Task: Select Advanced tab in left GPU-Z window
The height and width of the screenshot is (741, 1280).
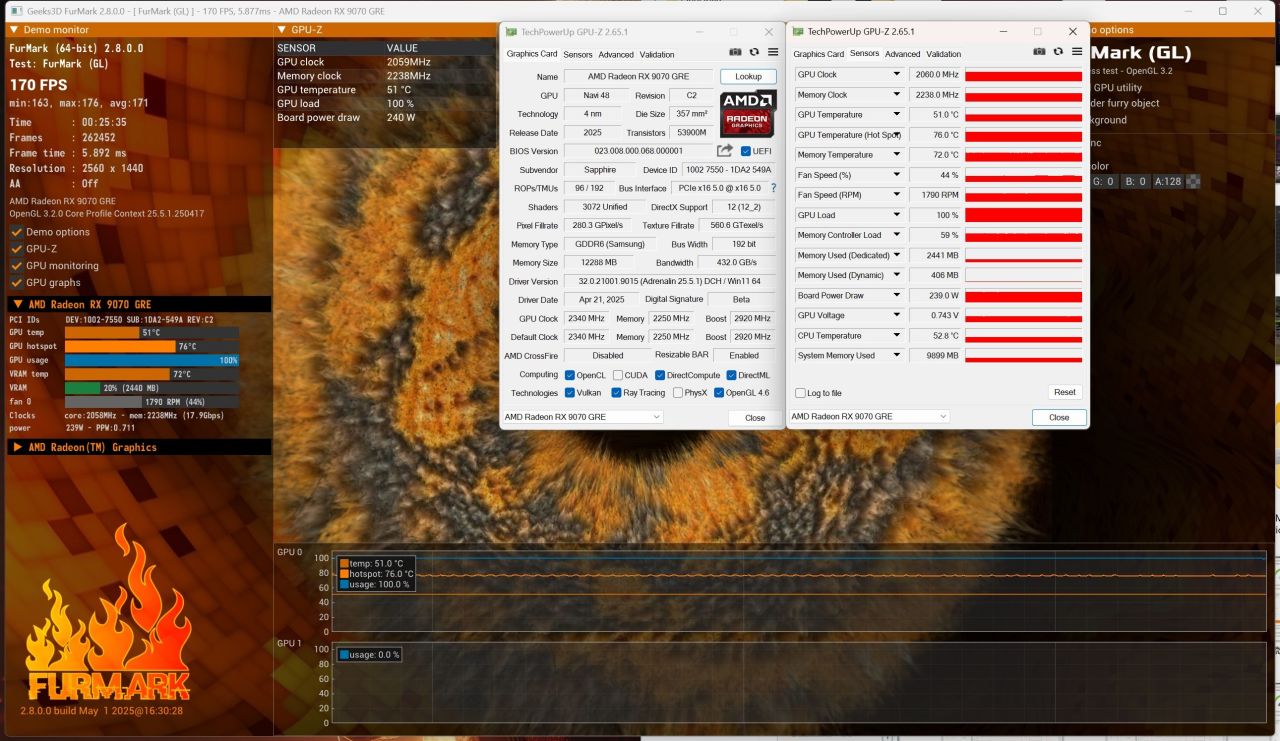Action: point(616,55)
